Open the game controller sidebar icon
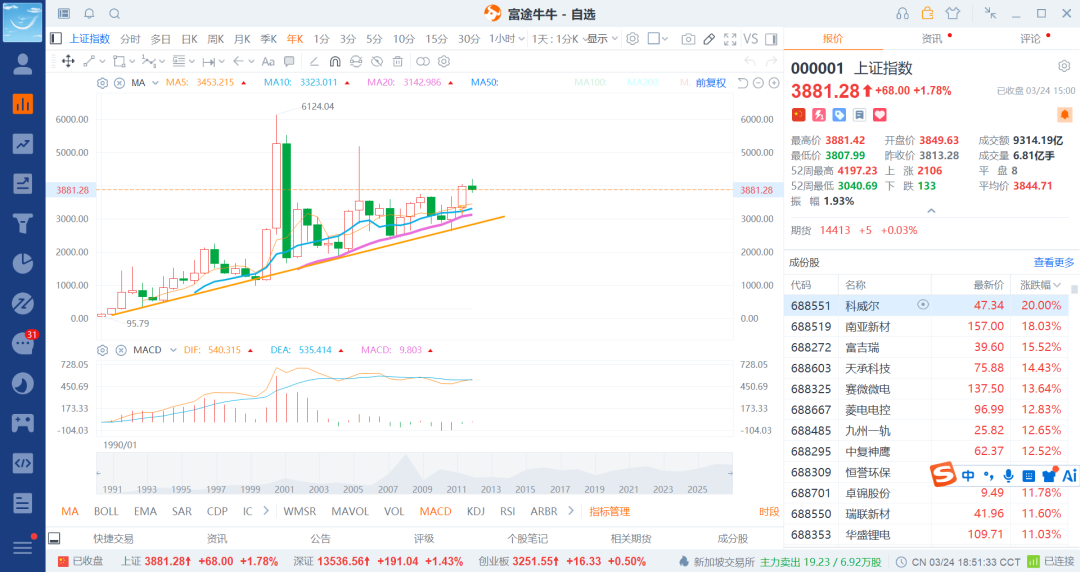This screenshot has width=1080, height=572. click(x=23, y=422)
